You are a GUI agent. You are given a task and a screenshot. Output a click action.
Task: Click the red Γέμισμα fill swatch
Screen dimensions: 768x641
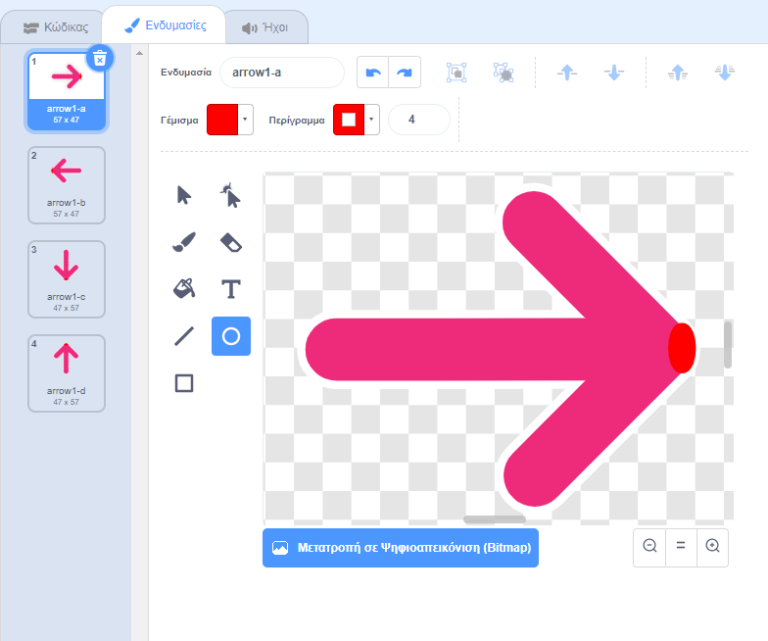222,119
